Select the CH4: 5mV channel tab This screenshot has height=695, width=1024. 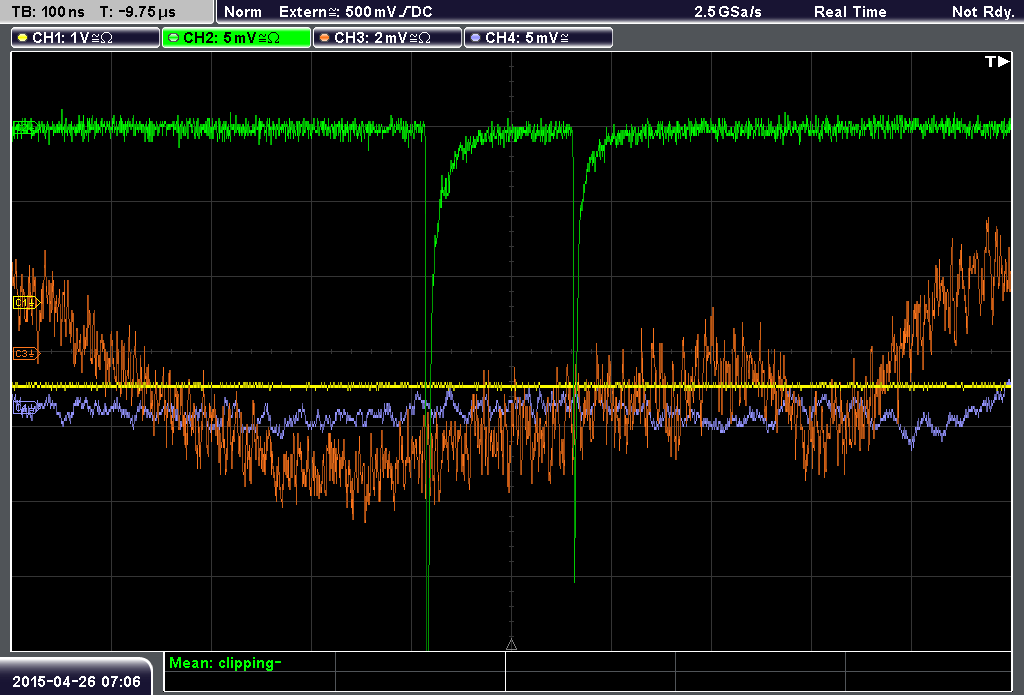coord(538,38)
